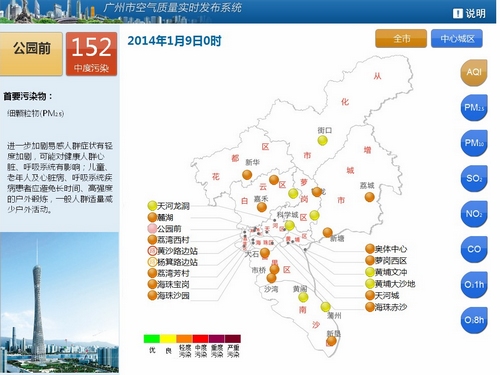This screenshot has width=500, height=375.
Task: Click red 中度污染 legend swatch
Action: click(200, 339)
